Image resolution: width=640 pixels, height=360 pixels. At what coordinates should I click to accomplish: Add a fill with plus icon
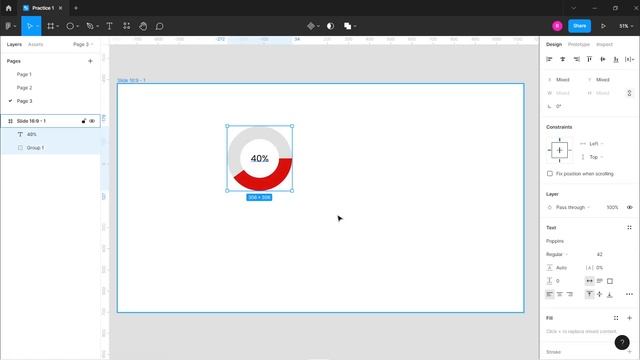629,318
